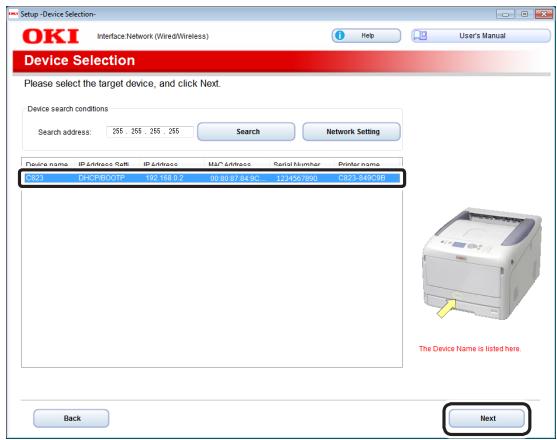Click the Search address IP field

point(150,131)
